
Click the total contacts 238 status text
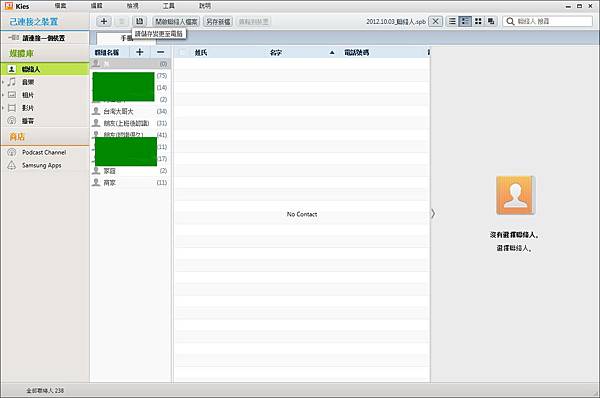[x=45, y=390]
